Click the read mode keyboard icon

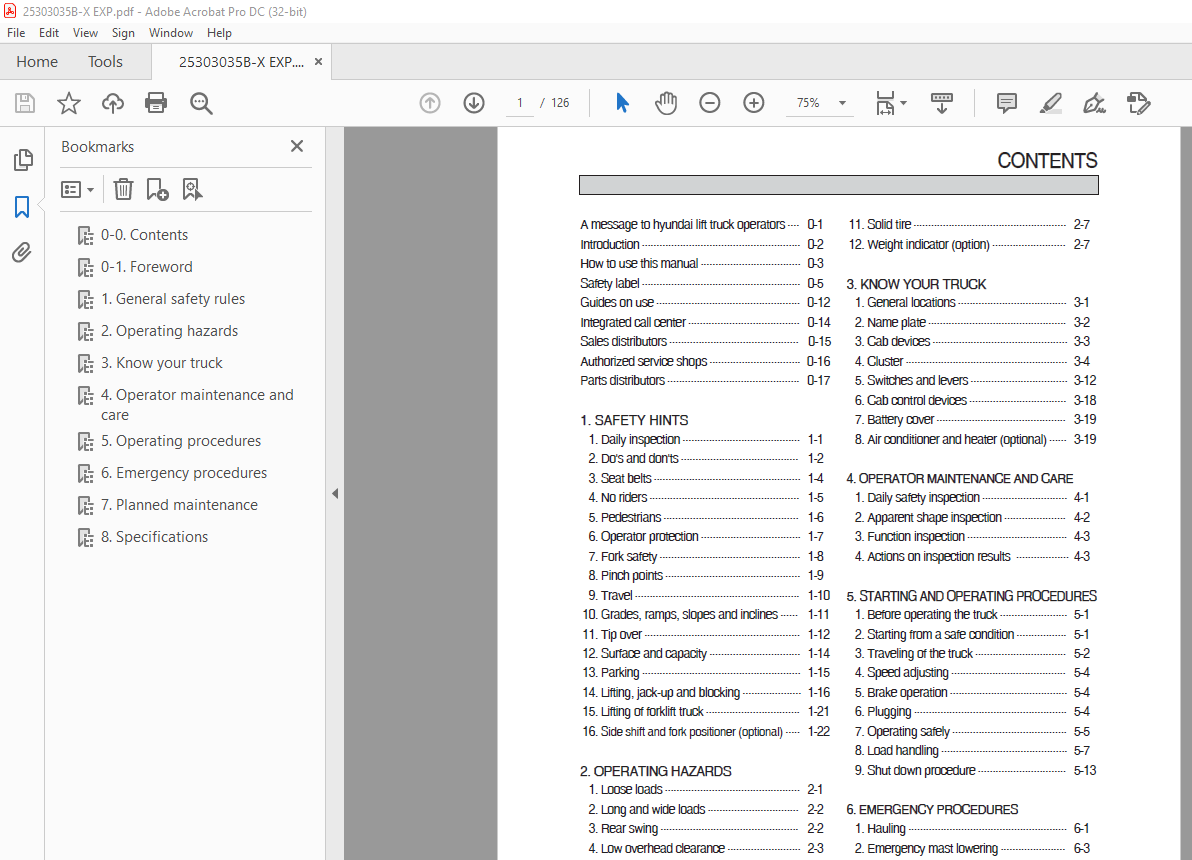pyautogui.click(x=942, y=103)
